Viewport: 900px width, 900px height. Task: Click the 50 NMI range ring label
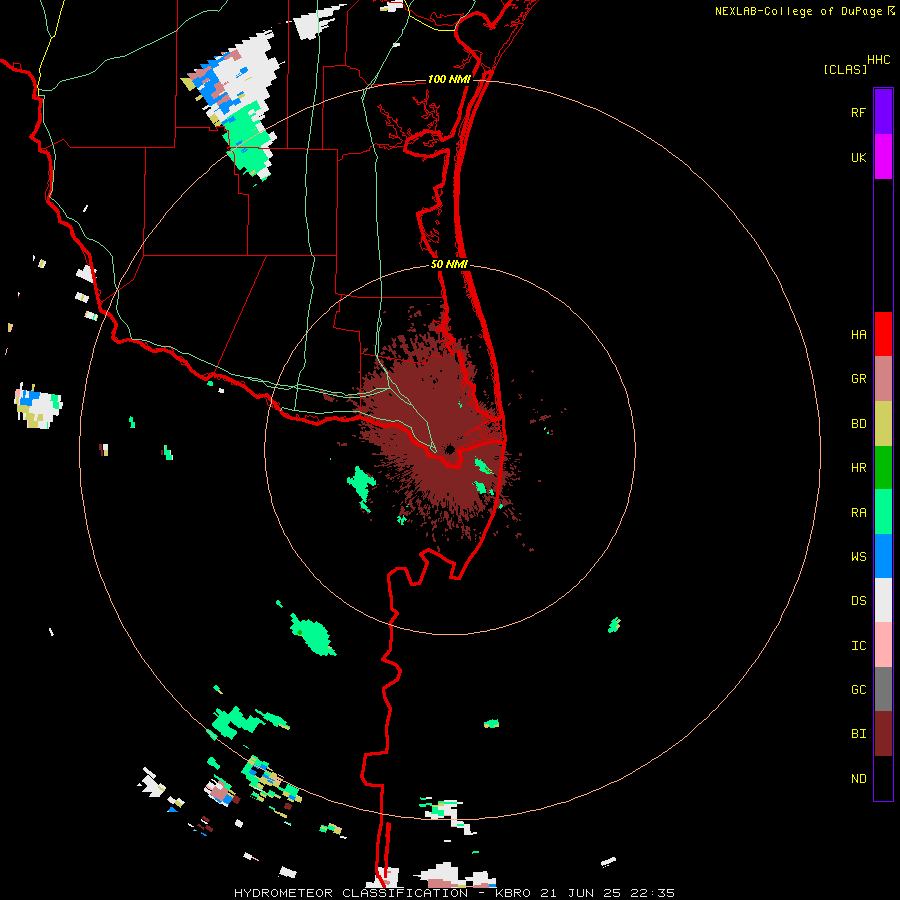449,265
